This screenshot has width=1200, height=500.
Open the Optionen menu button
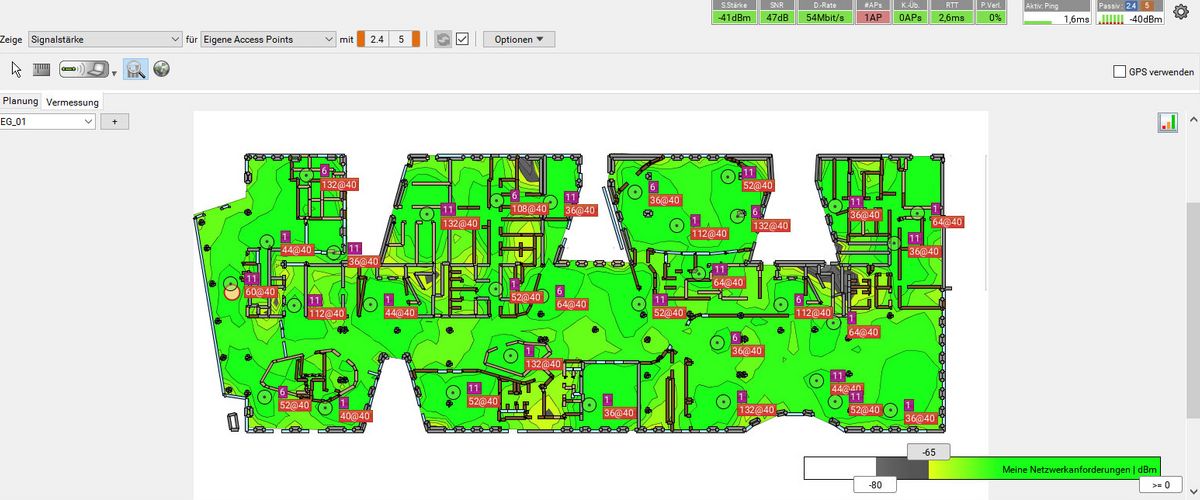point(518,39)
